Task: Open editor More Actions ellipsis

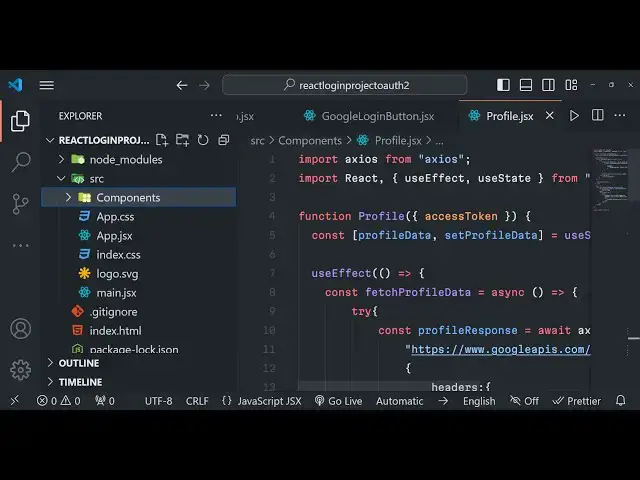Action: tap(620, 116)
